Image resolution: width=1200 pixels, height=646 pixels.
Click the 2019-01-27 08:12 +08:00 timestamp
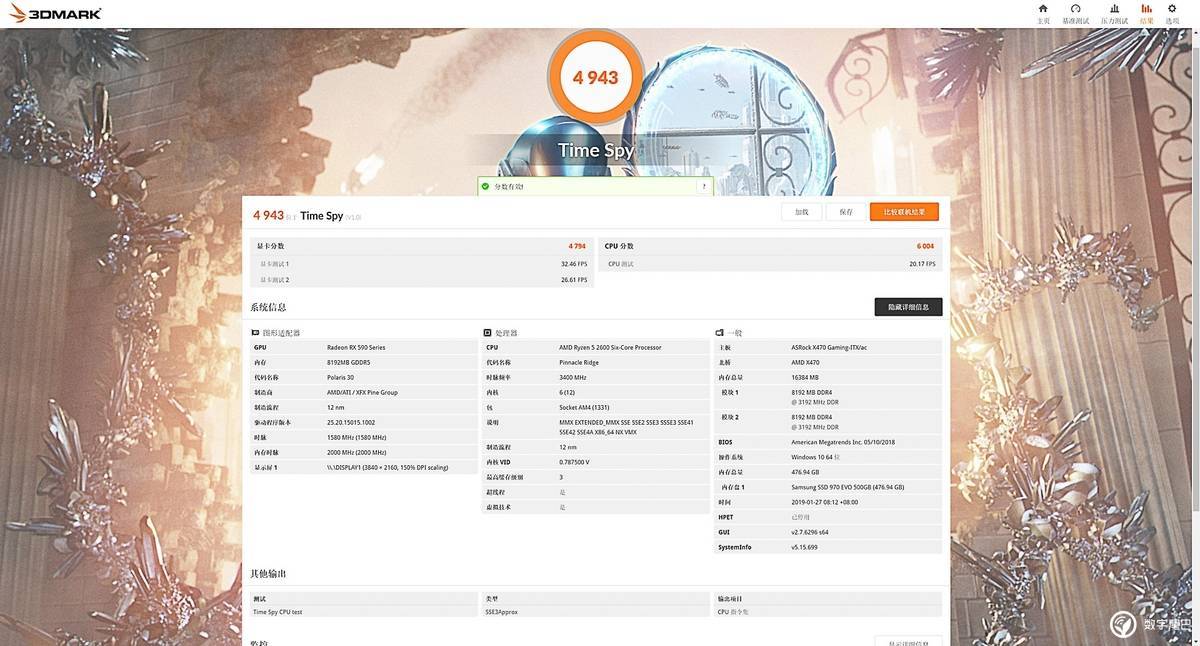tap(825, 502)
